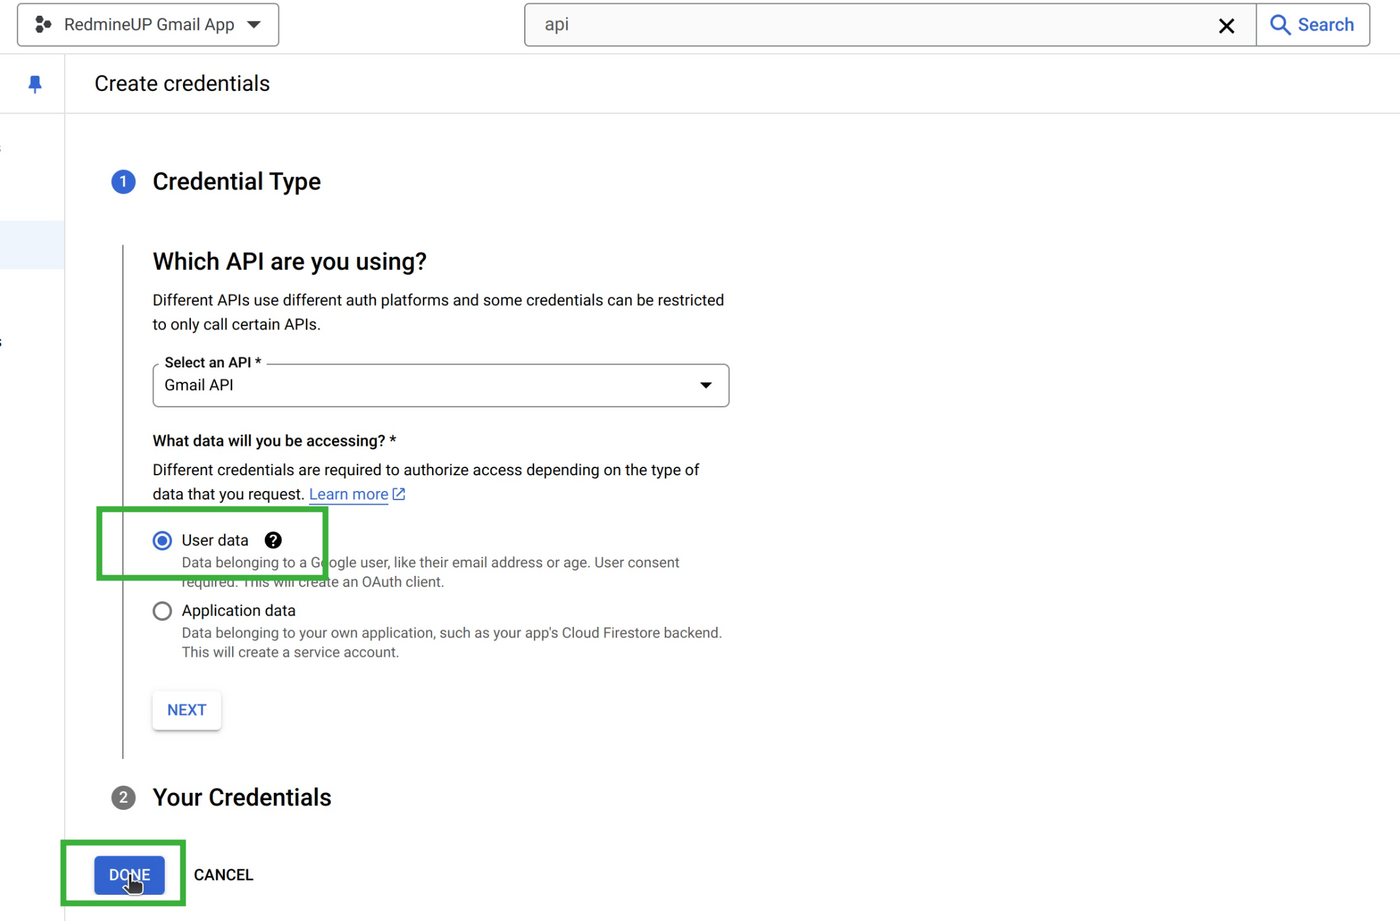Click the pin icon near Create credentials
1400x921 pixels.
(34, 83)
